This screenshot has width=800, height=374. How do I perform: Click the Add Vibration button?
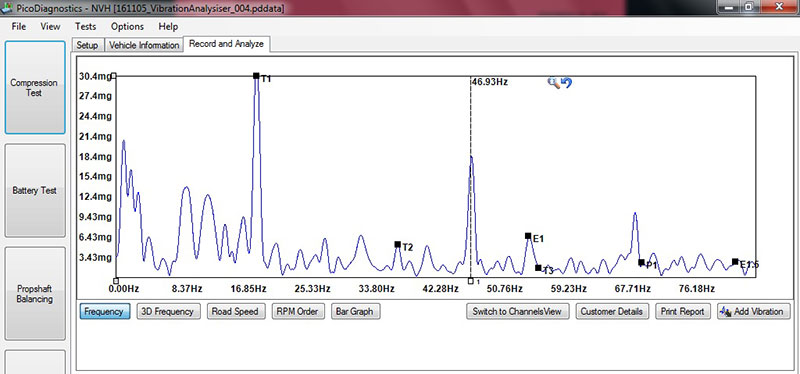click(754, 311)
